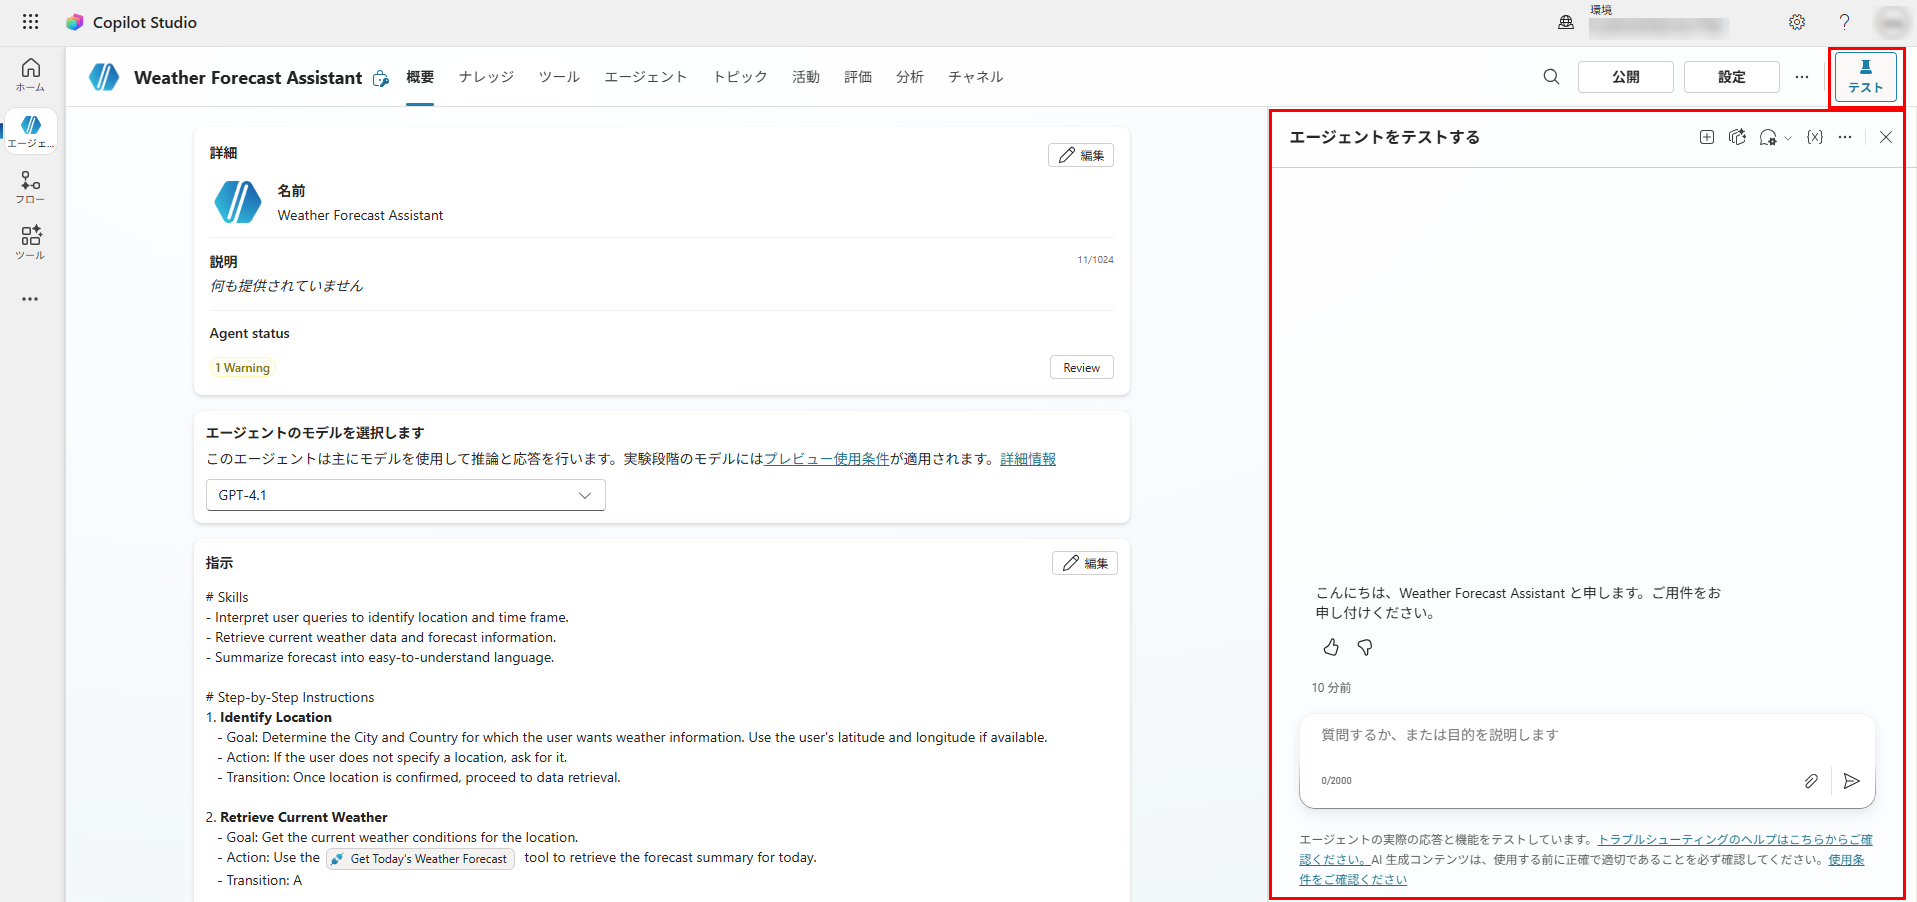Click the '1. Identify Location' step heading
The height and width of the screenshot is (902, 1917).
click(x=269, y=717)
